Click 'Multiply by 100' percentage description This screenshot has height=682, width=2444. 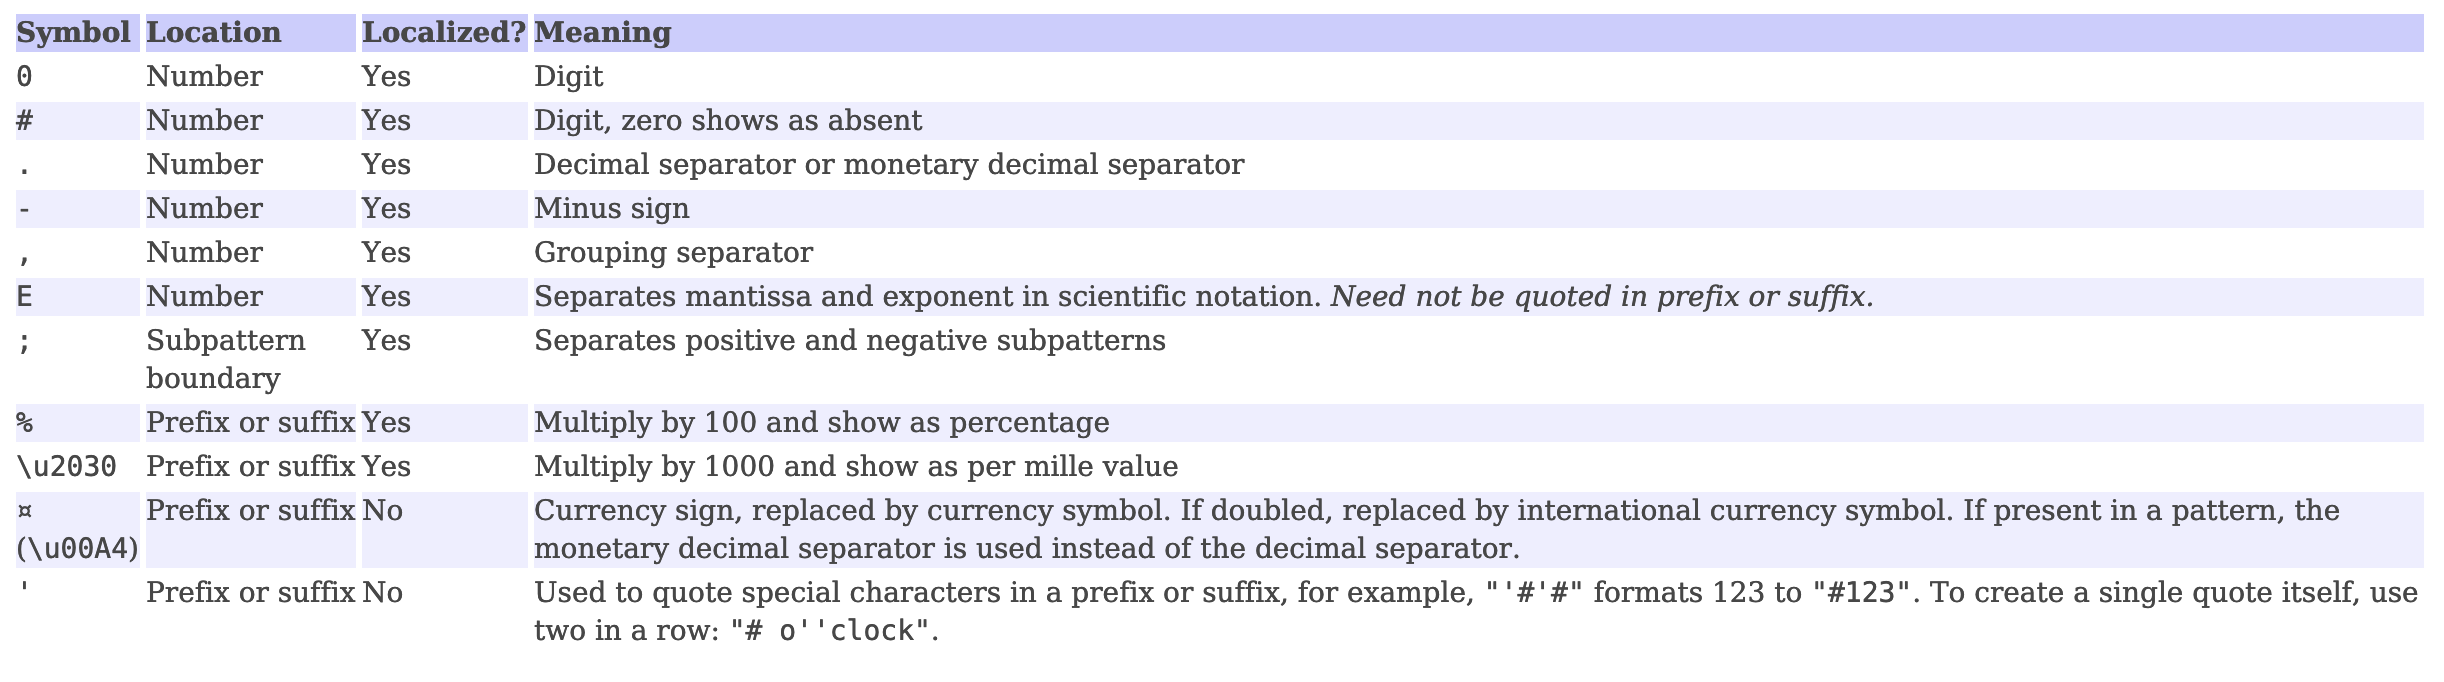821,423
